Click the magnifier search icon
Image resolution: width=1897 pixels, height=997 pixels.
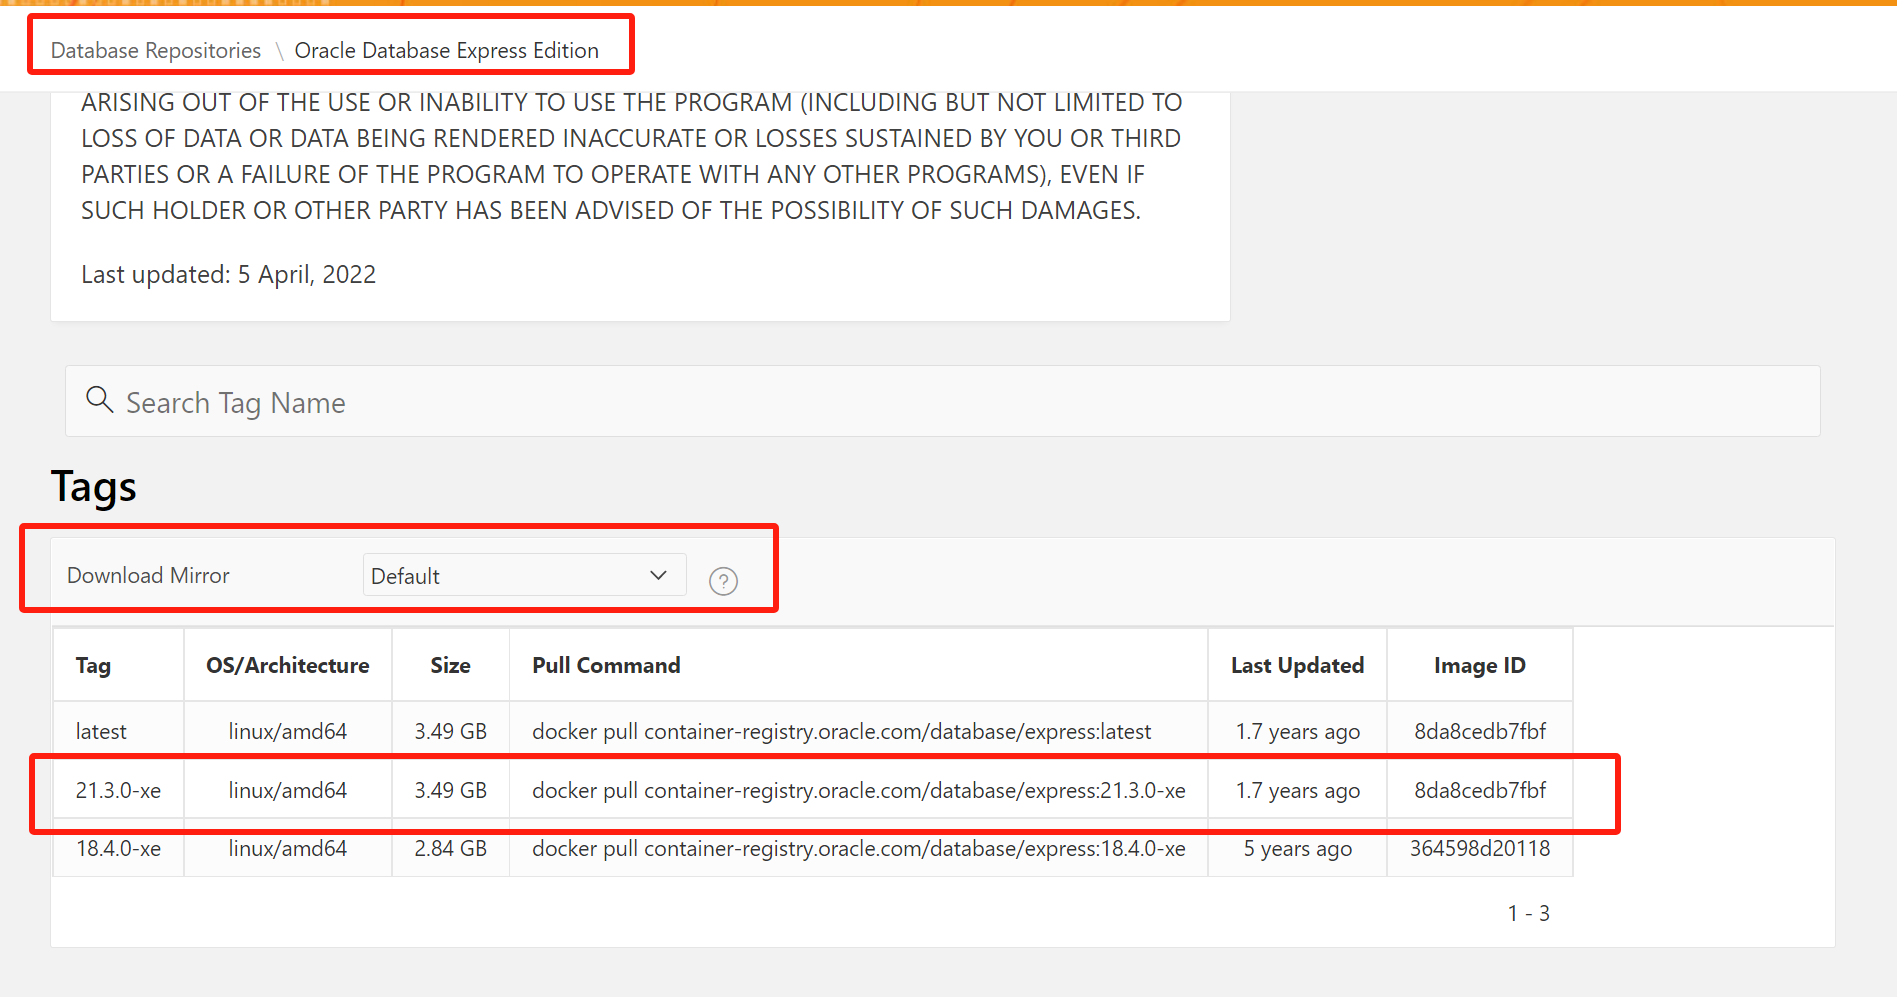pyautogui.click(x=99, y=400)
